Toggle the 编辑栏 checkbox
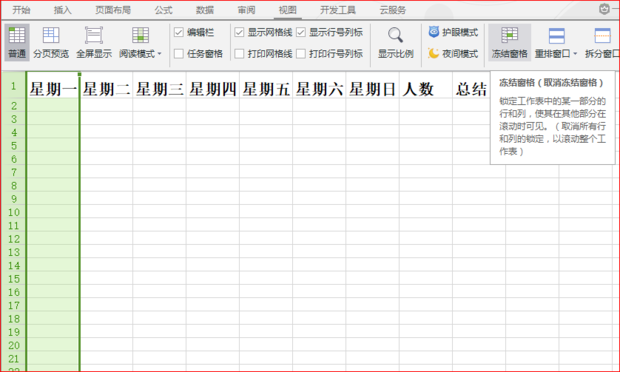The width and height of the screenshot is (620, 372). (x=179, y=32)
